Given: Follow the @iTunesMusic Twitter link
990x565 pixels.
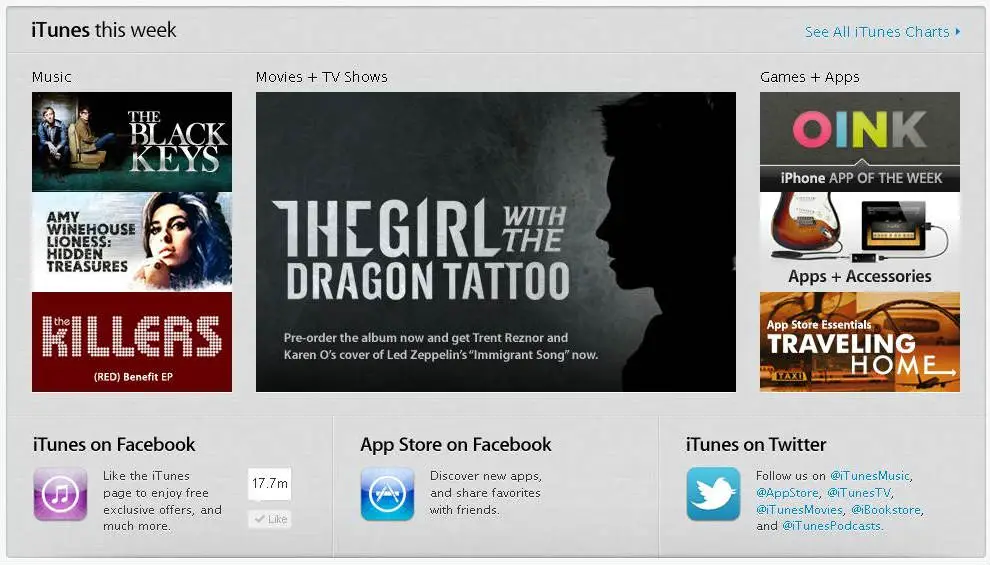Looking at the screenshot, I should coord(870,476).
